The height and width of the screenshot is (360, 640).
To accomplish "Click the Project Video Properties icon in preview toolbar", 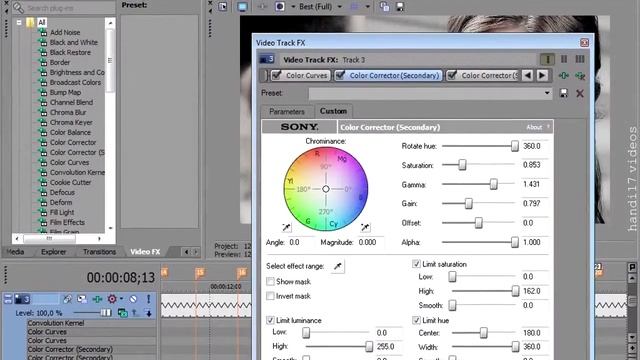I will 222,7.
